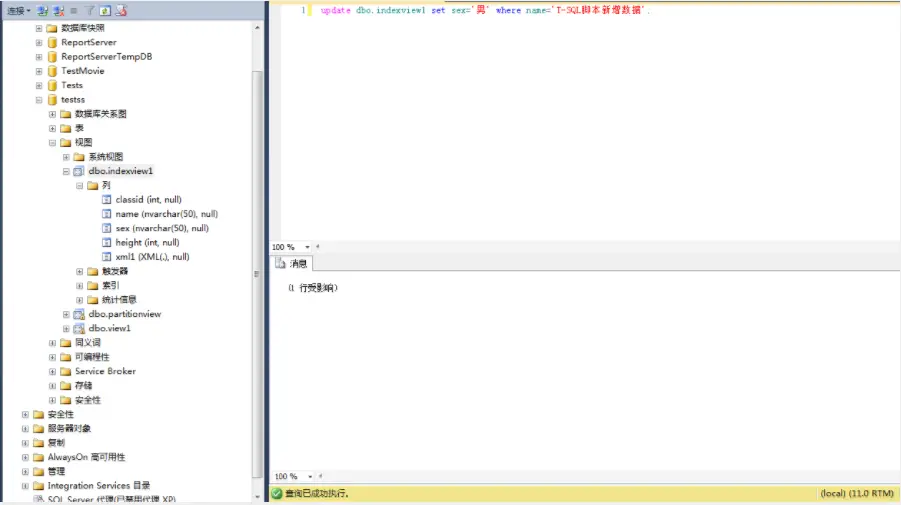Expand the ReportServerTempDB node

(x=38, y=56)
